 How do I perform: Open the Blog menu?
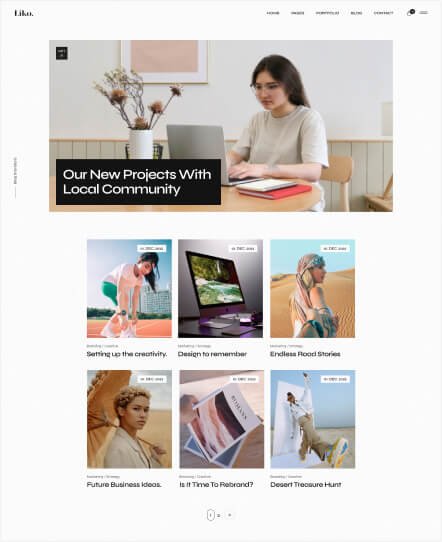coord(356,13)
